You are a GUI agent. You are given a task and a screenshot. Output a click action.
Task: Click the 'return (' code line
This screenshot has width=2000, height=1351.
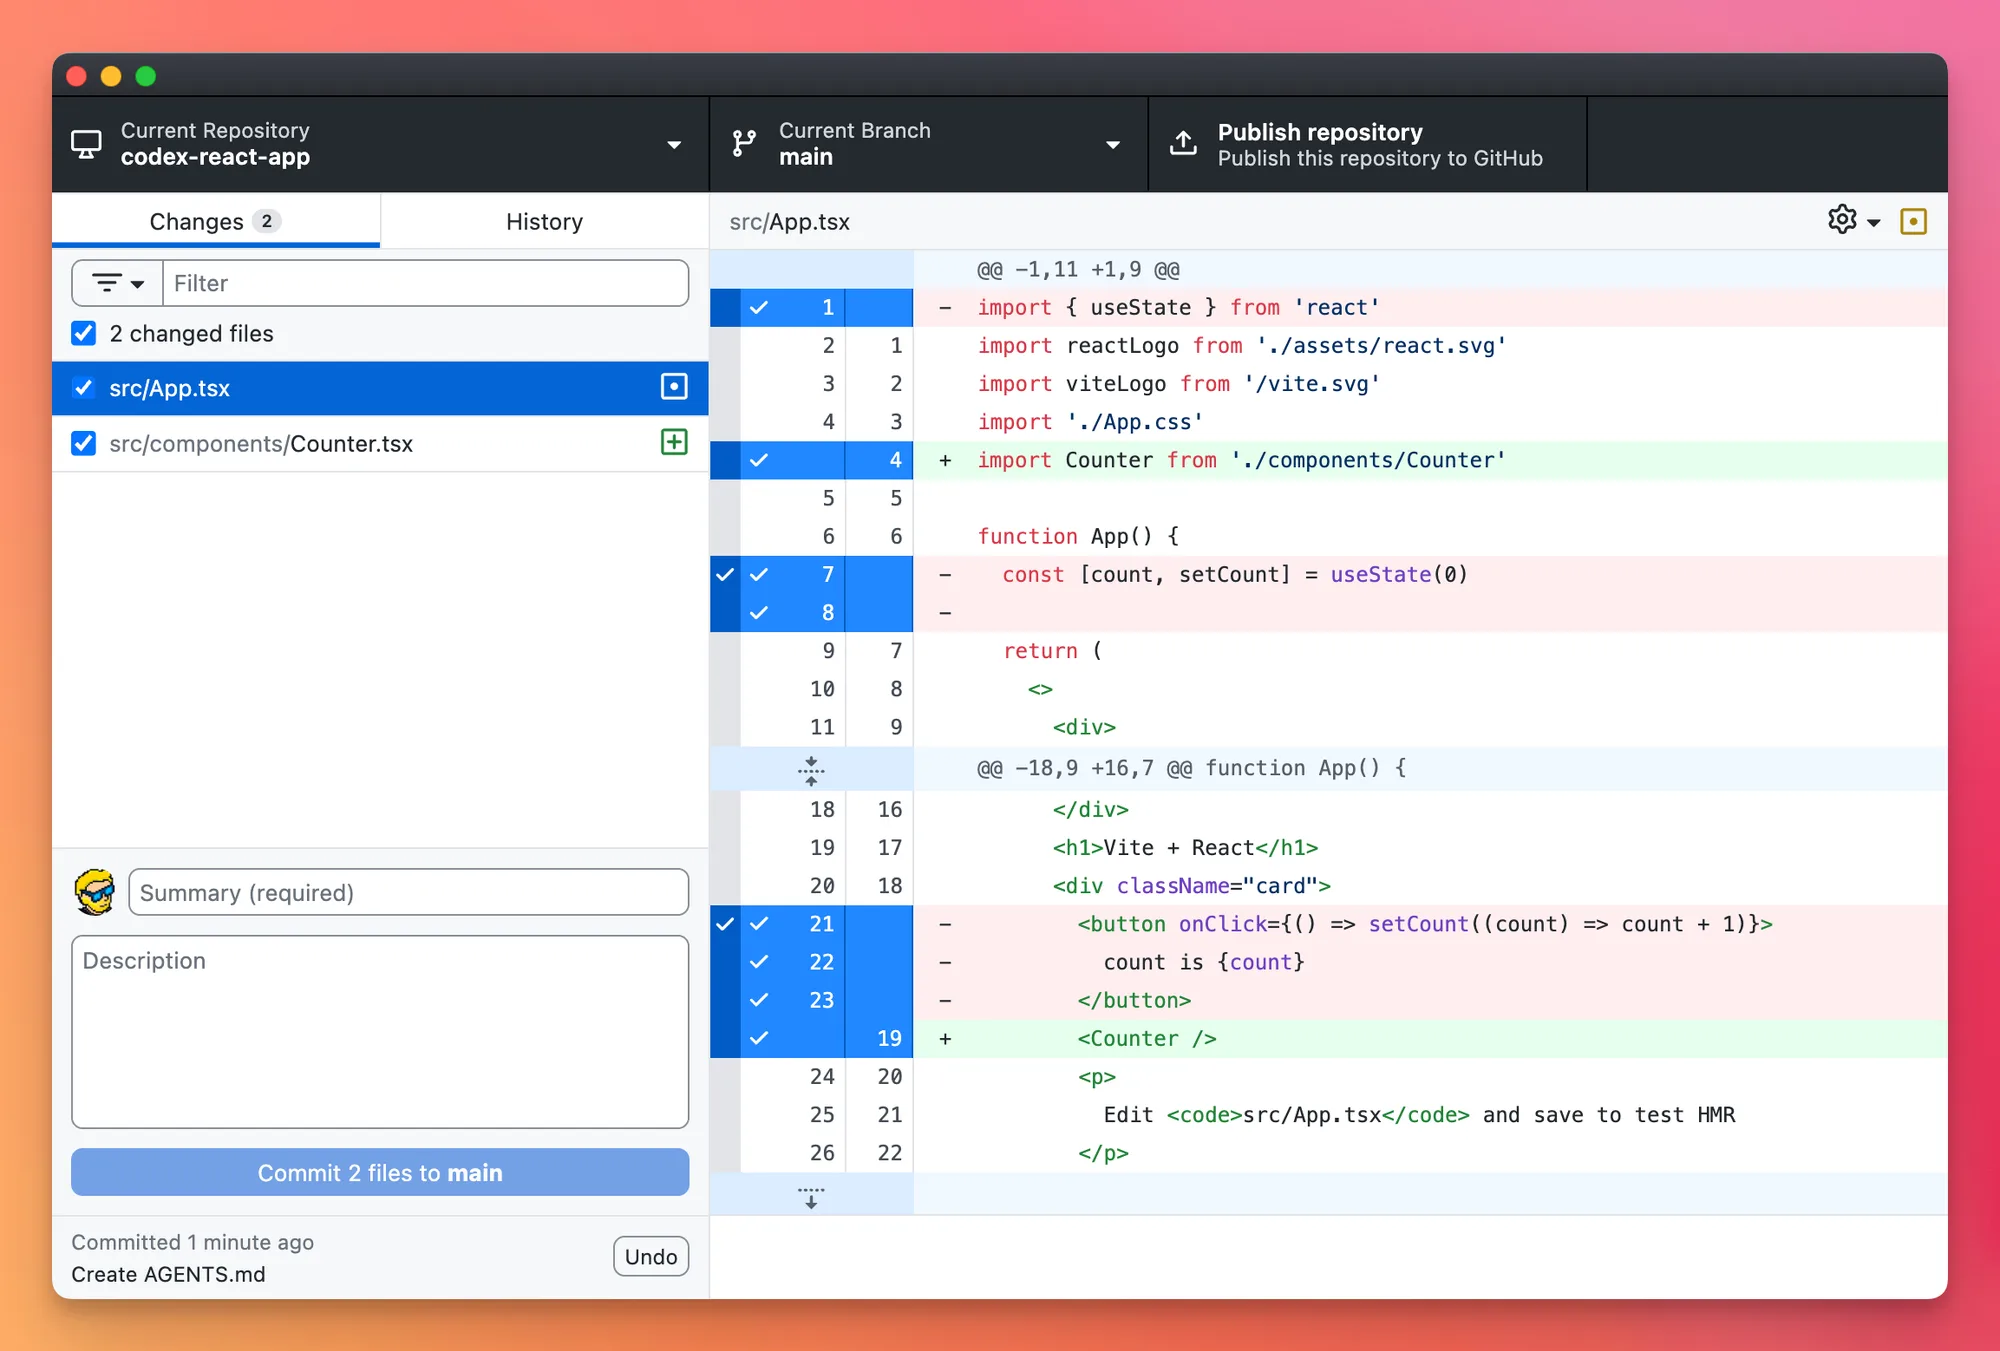1052,650
